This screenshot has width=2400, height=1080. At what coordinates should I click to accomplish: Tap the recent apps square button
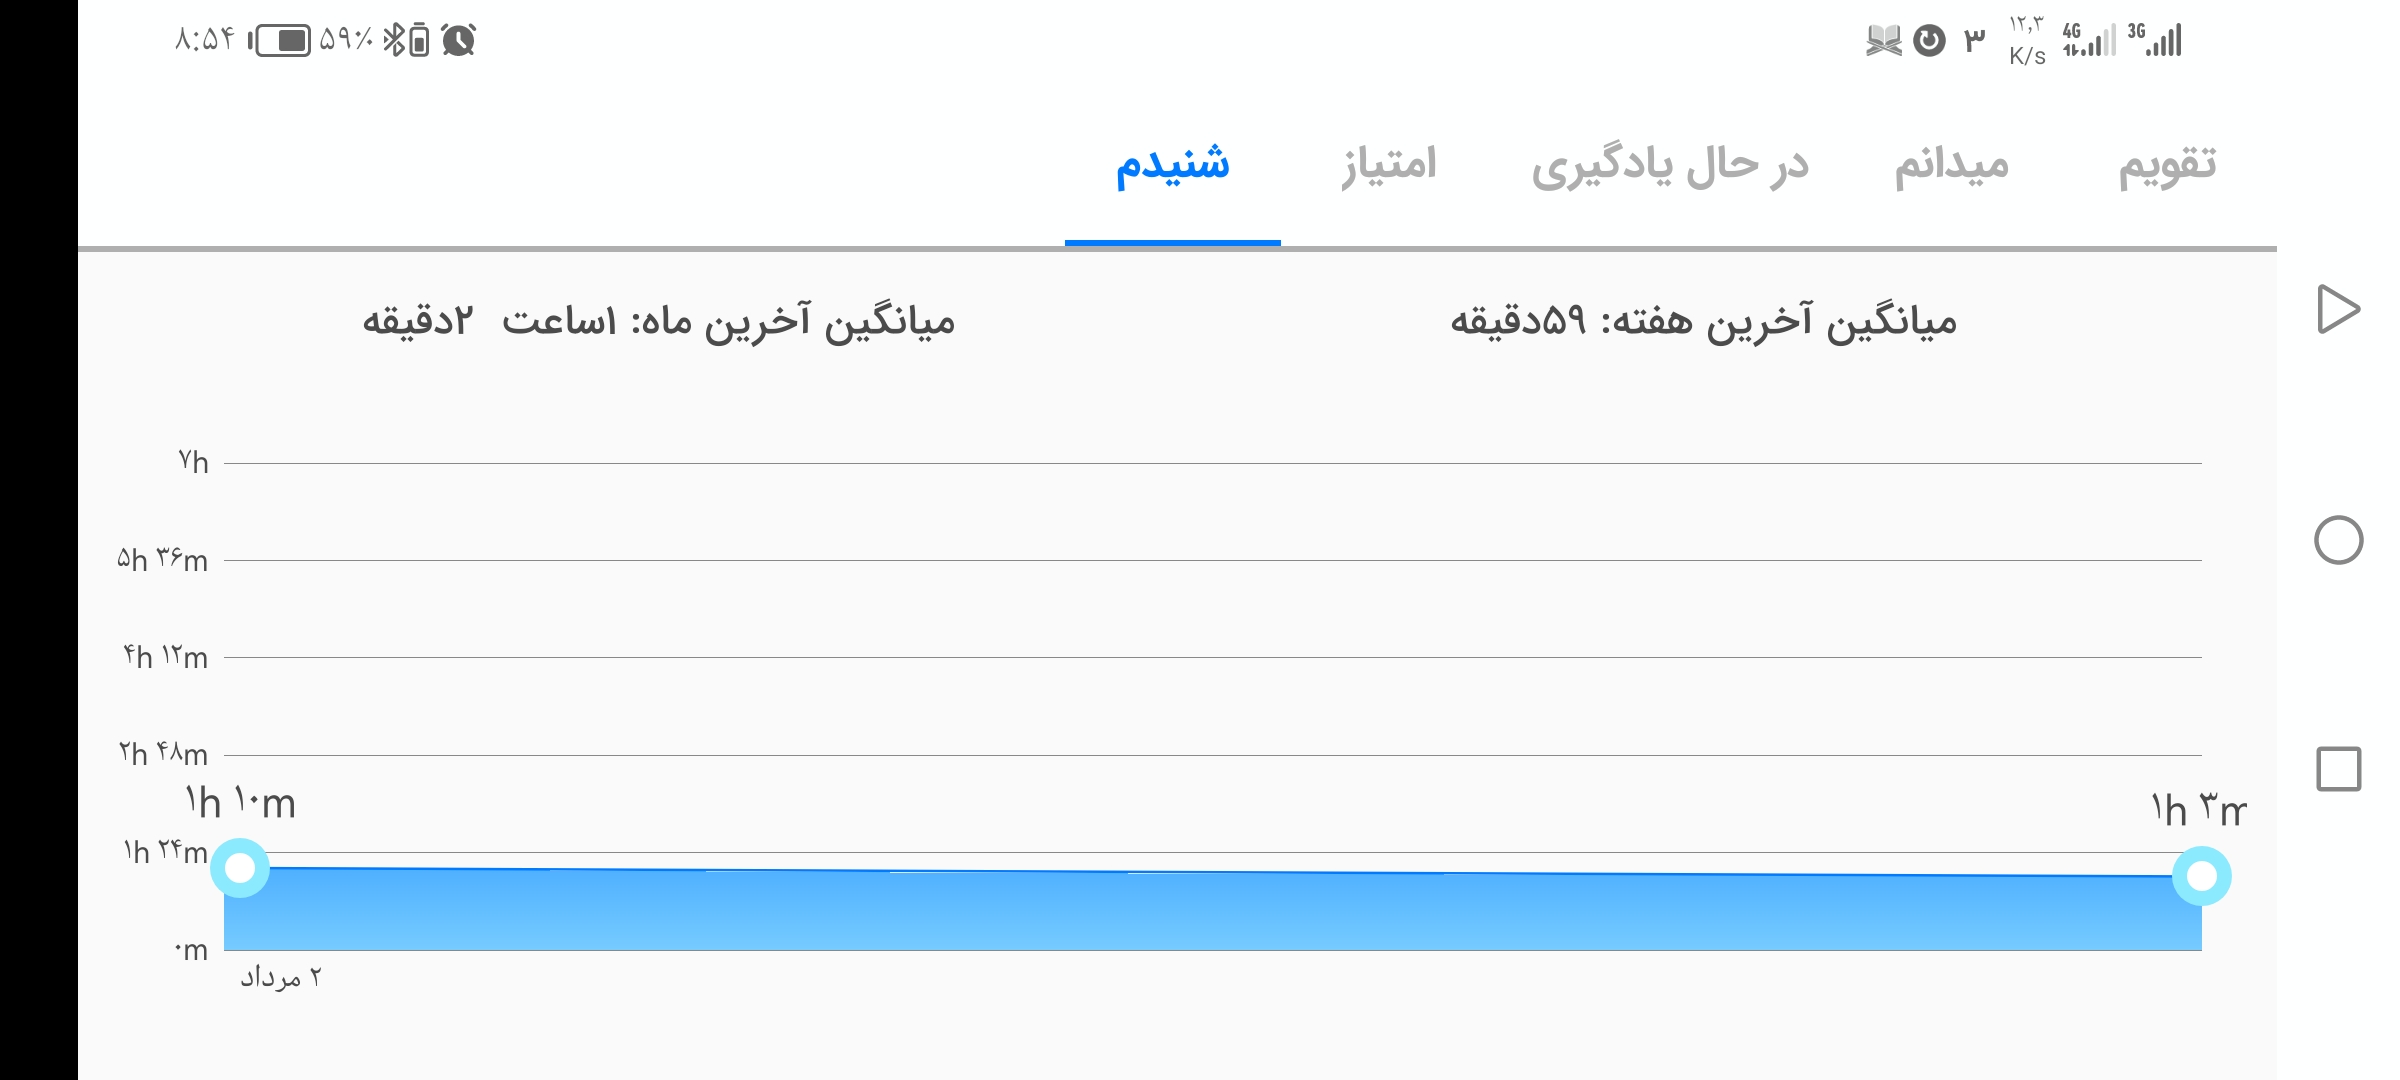coord(2338,769)
